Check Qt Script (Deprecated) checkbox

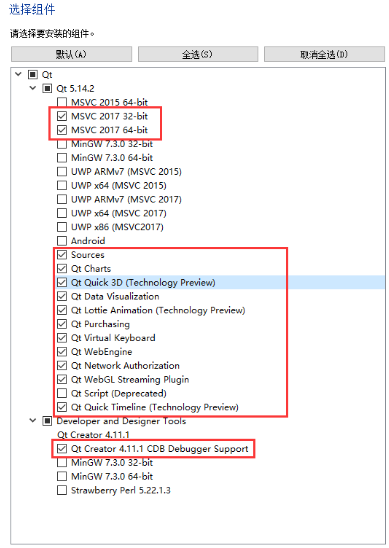coord(62,393)
